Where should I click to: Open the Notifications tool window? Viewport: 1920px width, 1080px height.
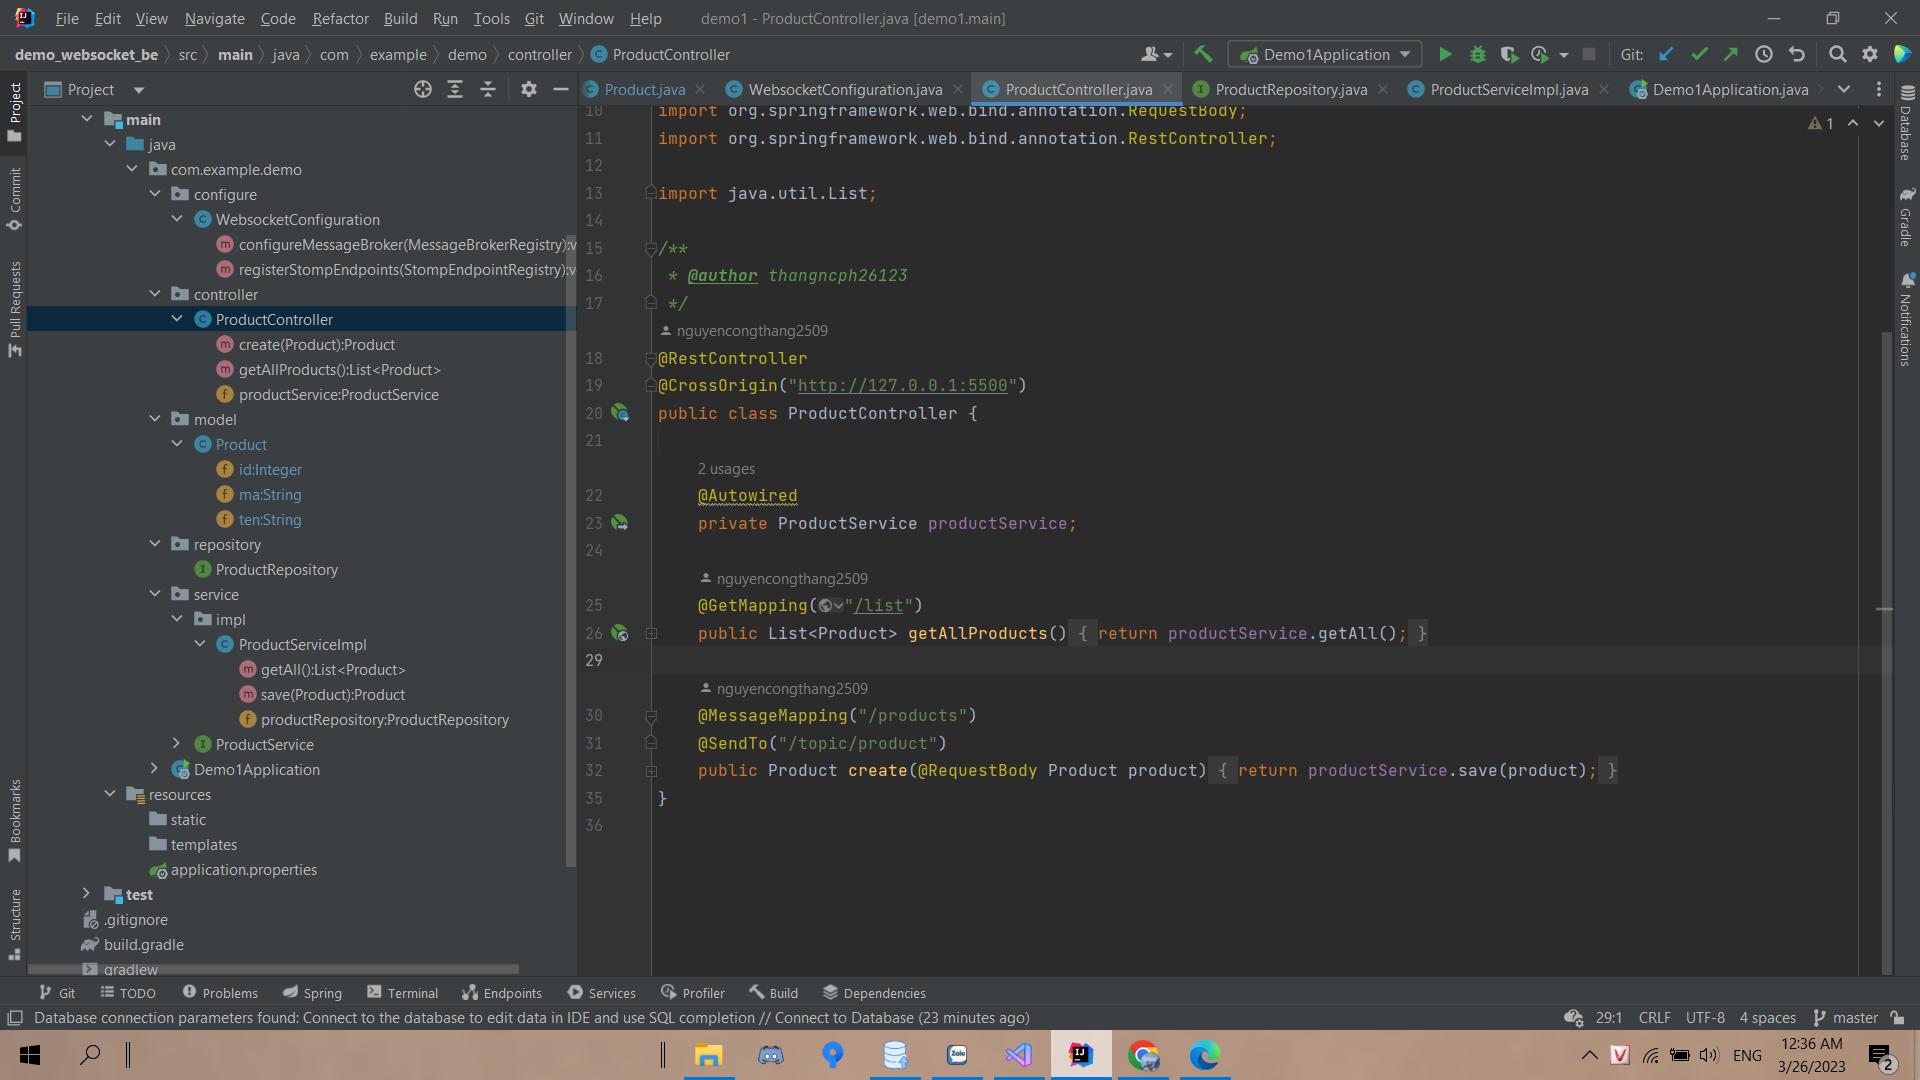click(x=1906, y=319)
